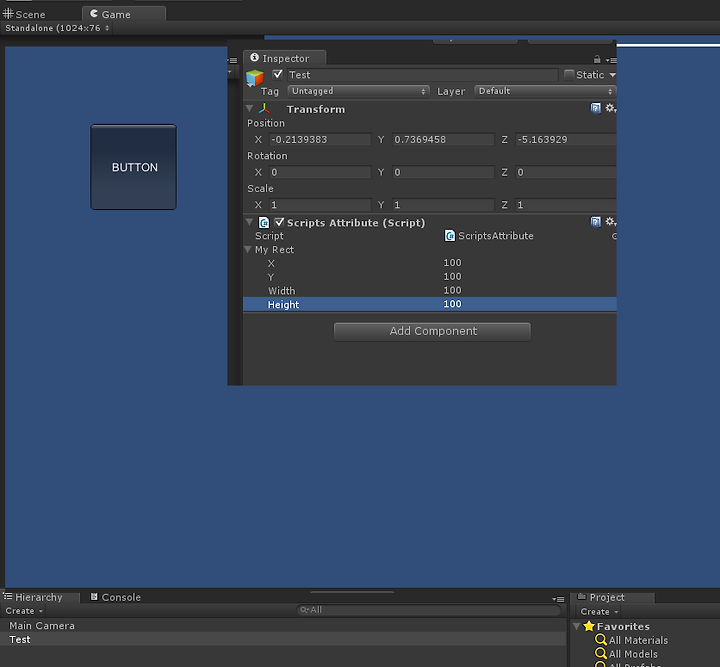Viewport: 720px width, 667px height.
Task: Edit the object name field Test
Action: pyautogui.click(x=422, y=75)
